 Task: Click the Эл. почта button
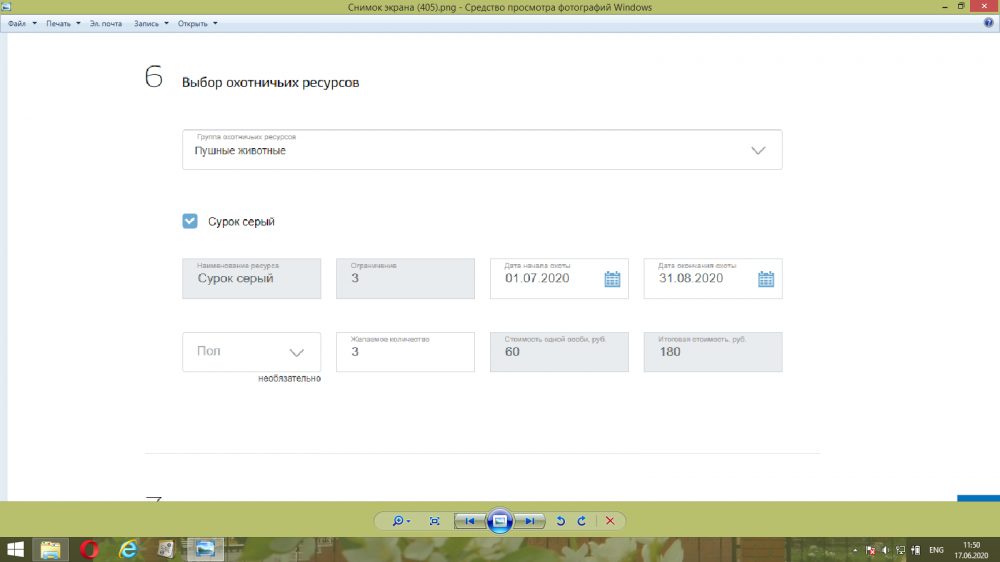point(106,23)
